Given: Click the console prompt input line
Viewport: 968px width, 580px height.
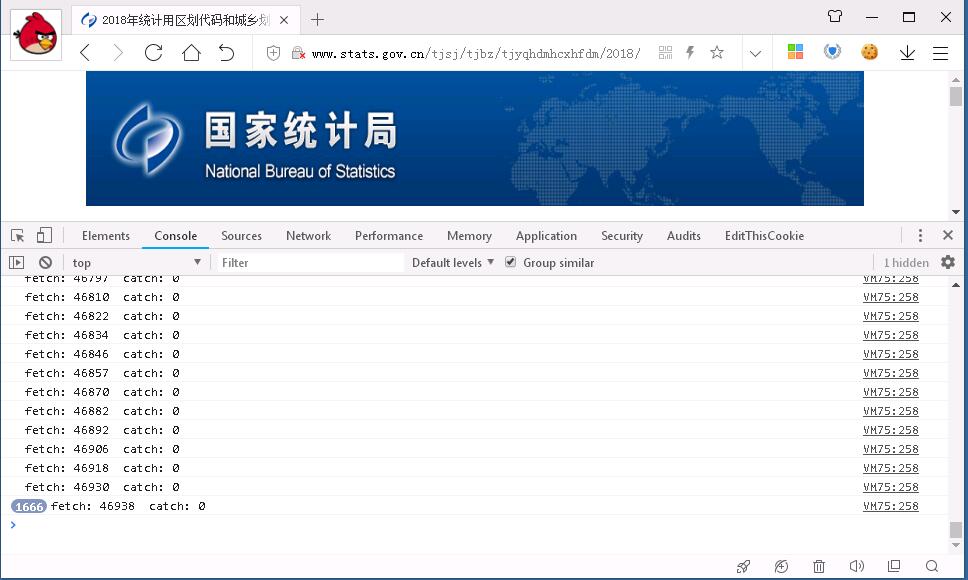Looking at the screenshot, I should tap(475, 525).
